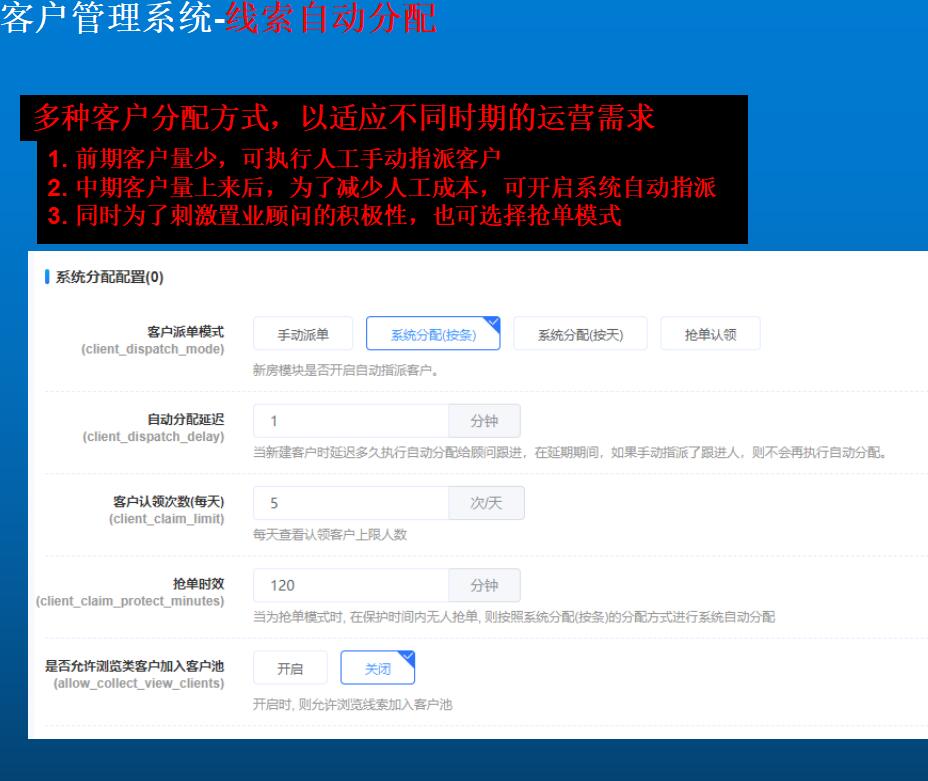The width and height of the screenshot is (928, 781).
Task: Enable browsing clients with 开启 button
Action: [290, 669]
